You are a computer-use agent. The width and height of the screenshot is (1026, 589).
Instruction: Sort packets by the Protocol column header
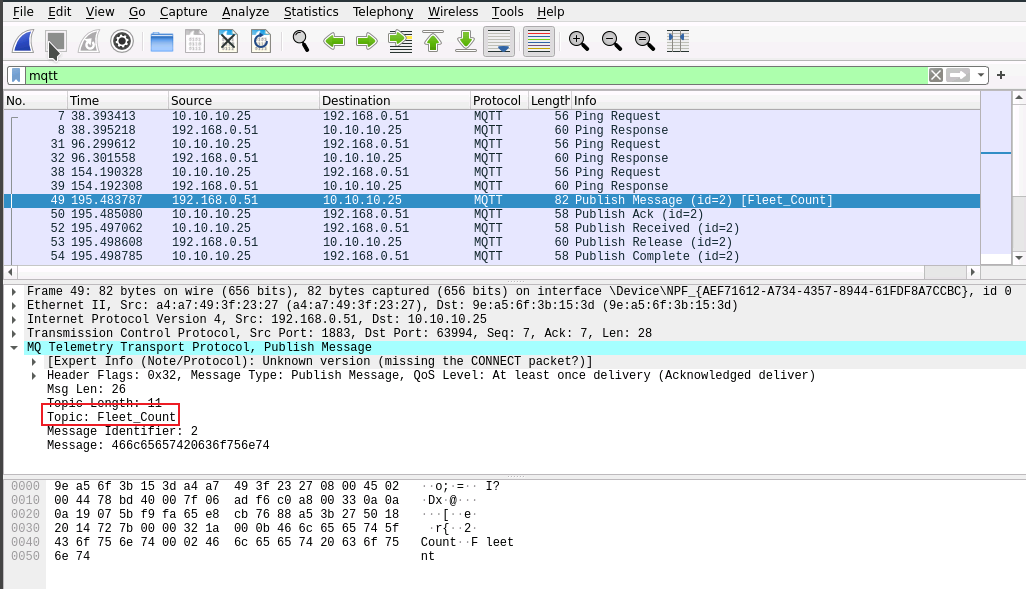tap(497, 100)
